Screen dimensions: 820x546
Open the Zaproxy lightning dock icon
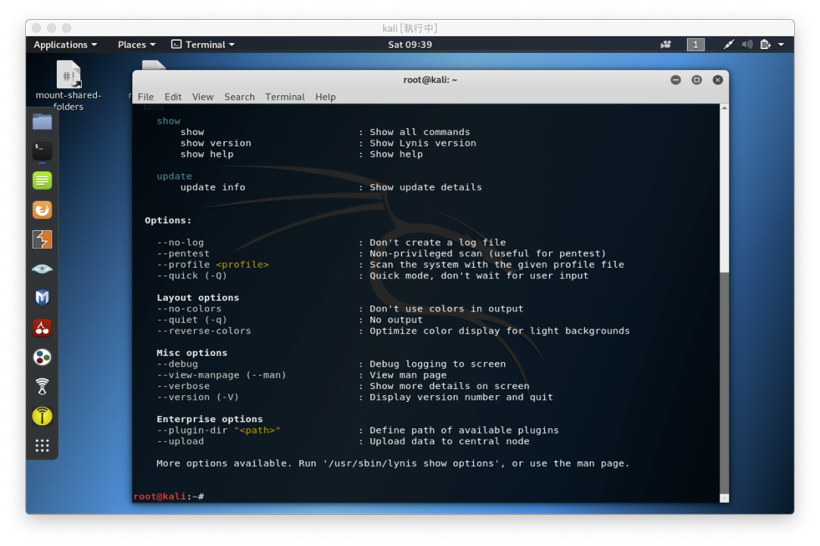[x=42, y=240]
